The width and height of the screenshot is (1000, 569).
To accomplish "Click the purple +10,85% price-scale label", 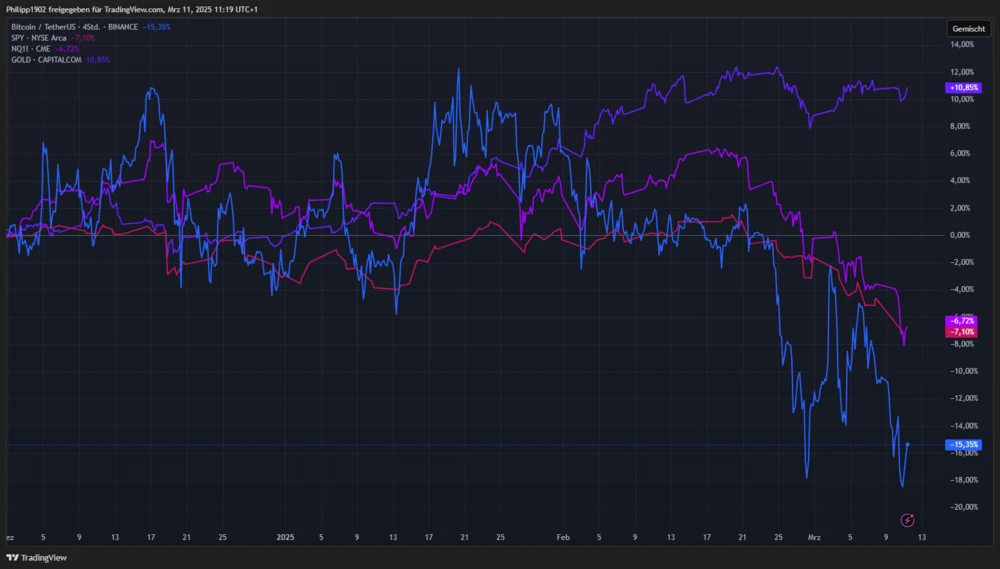I will [963, 87].
